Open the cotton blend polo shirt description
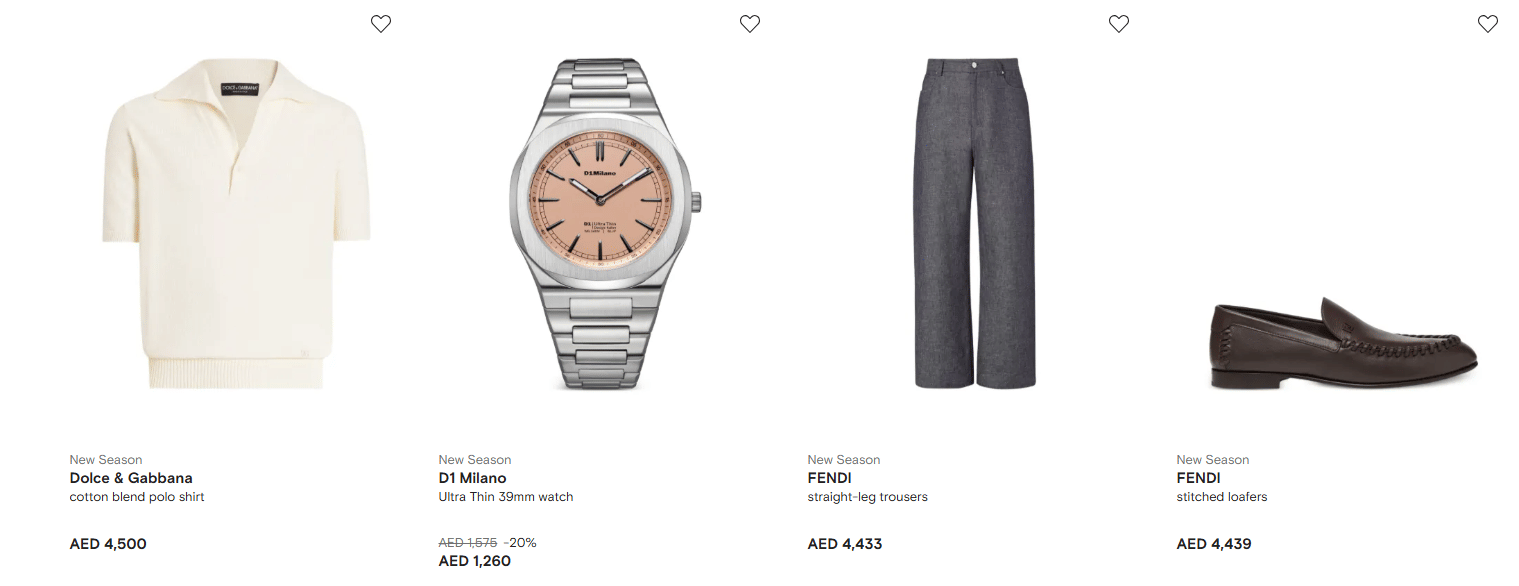The width and height of the screenshot is (1519, 586). point(137,497)
